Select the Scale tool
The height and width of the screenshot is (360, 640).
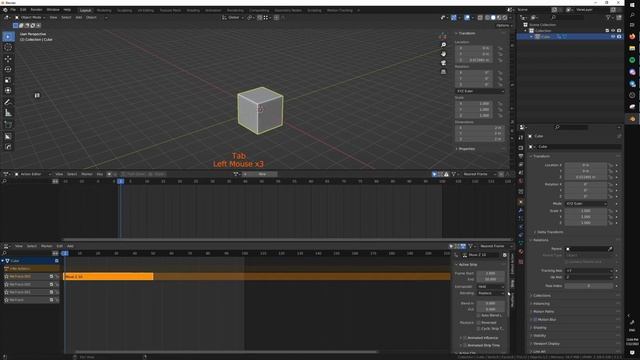tap(8, 80)
